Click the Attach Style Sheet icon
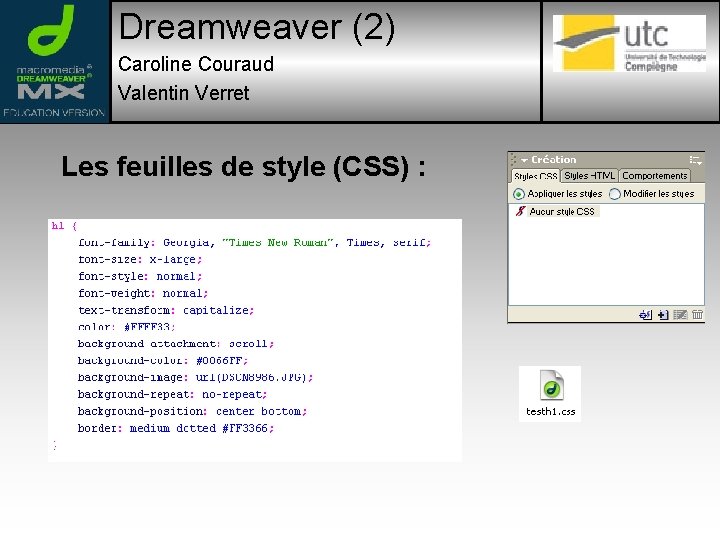The height and width of the screenshot is (540, 720). [645, 315]
